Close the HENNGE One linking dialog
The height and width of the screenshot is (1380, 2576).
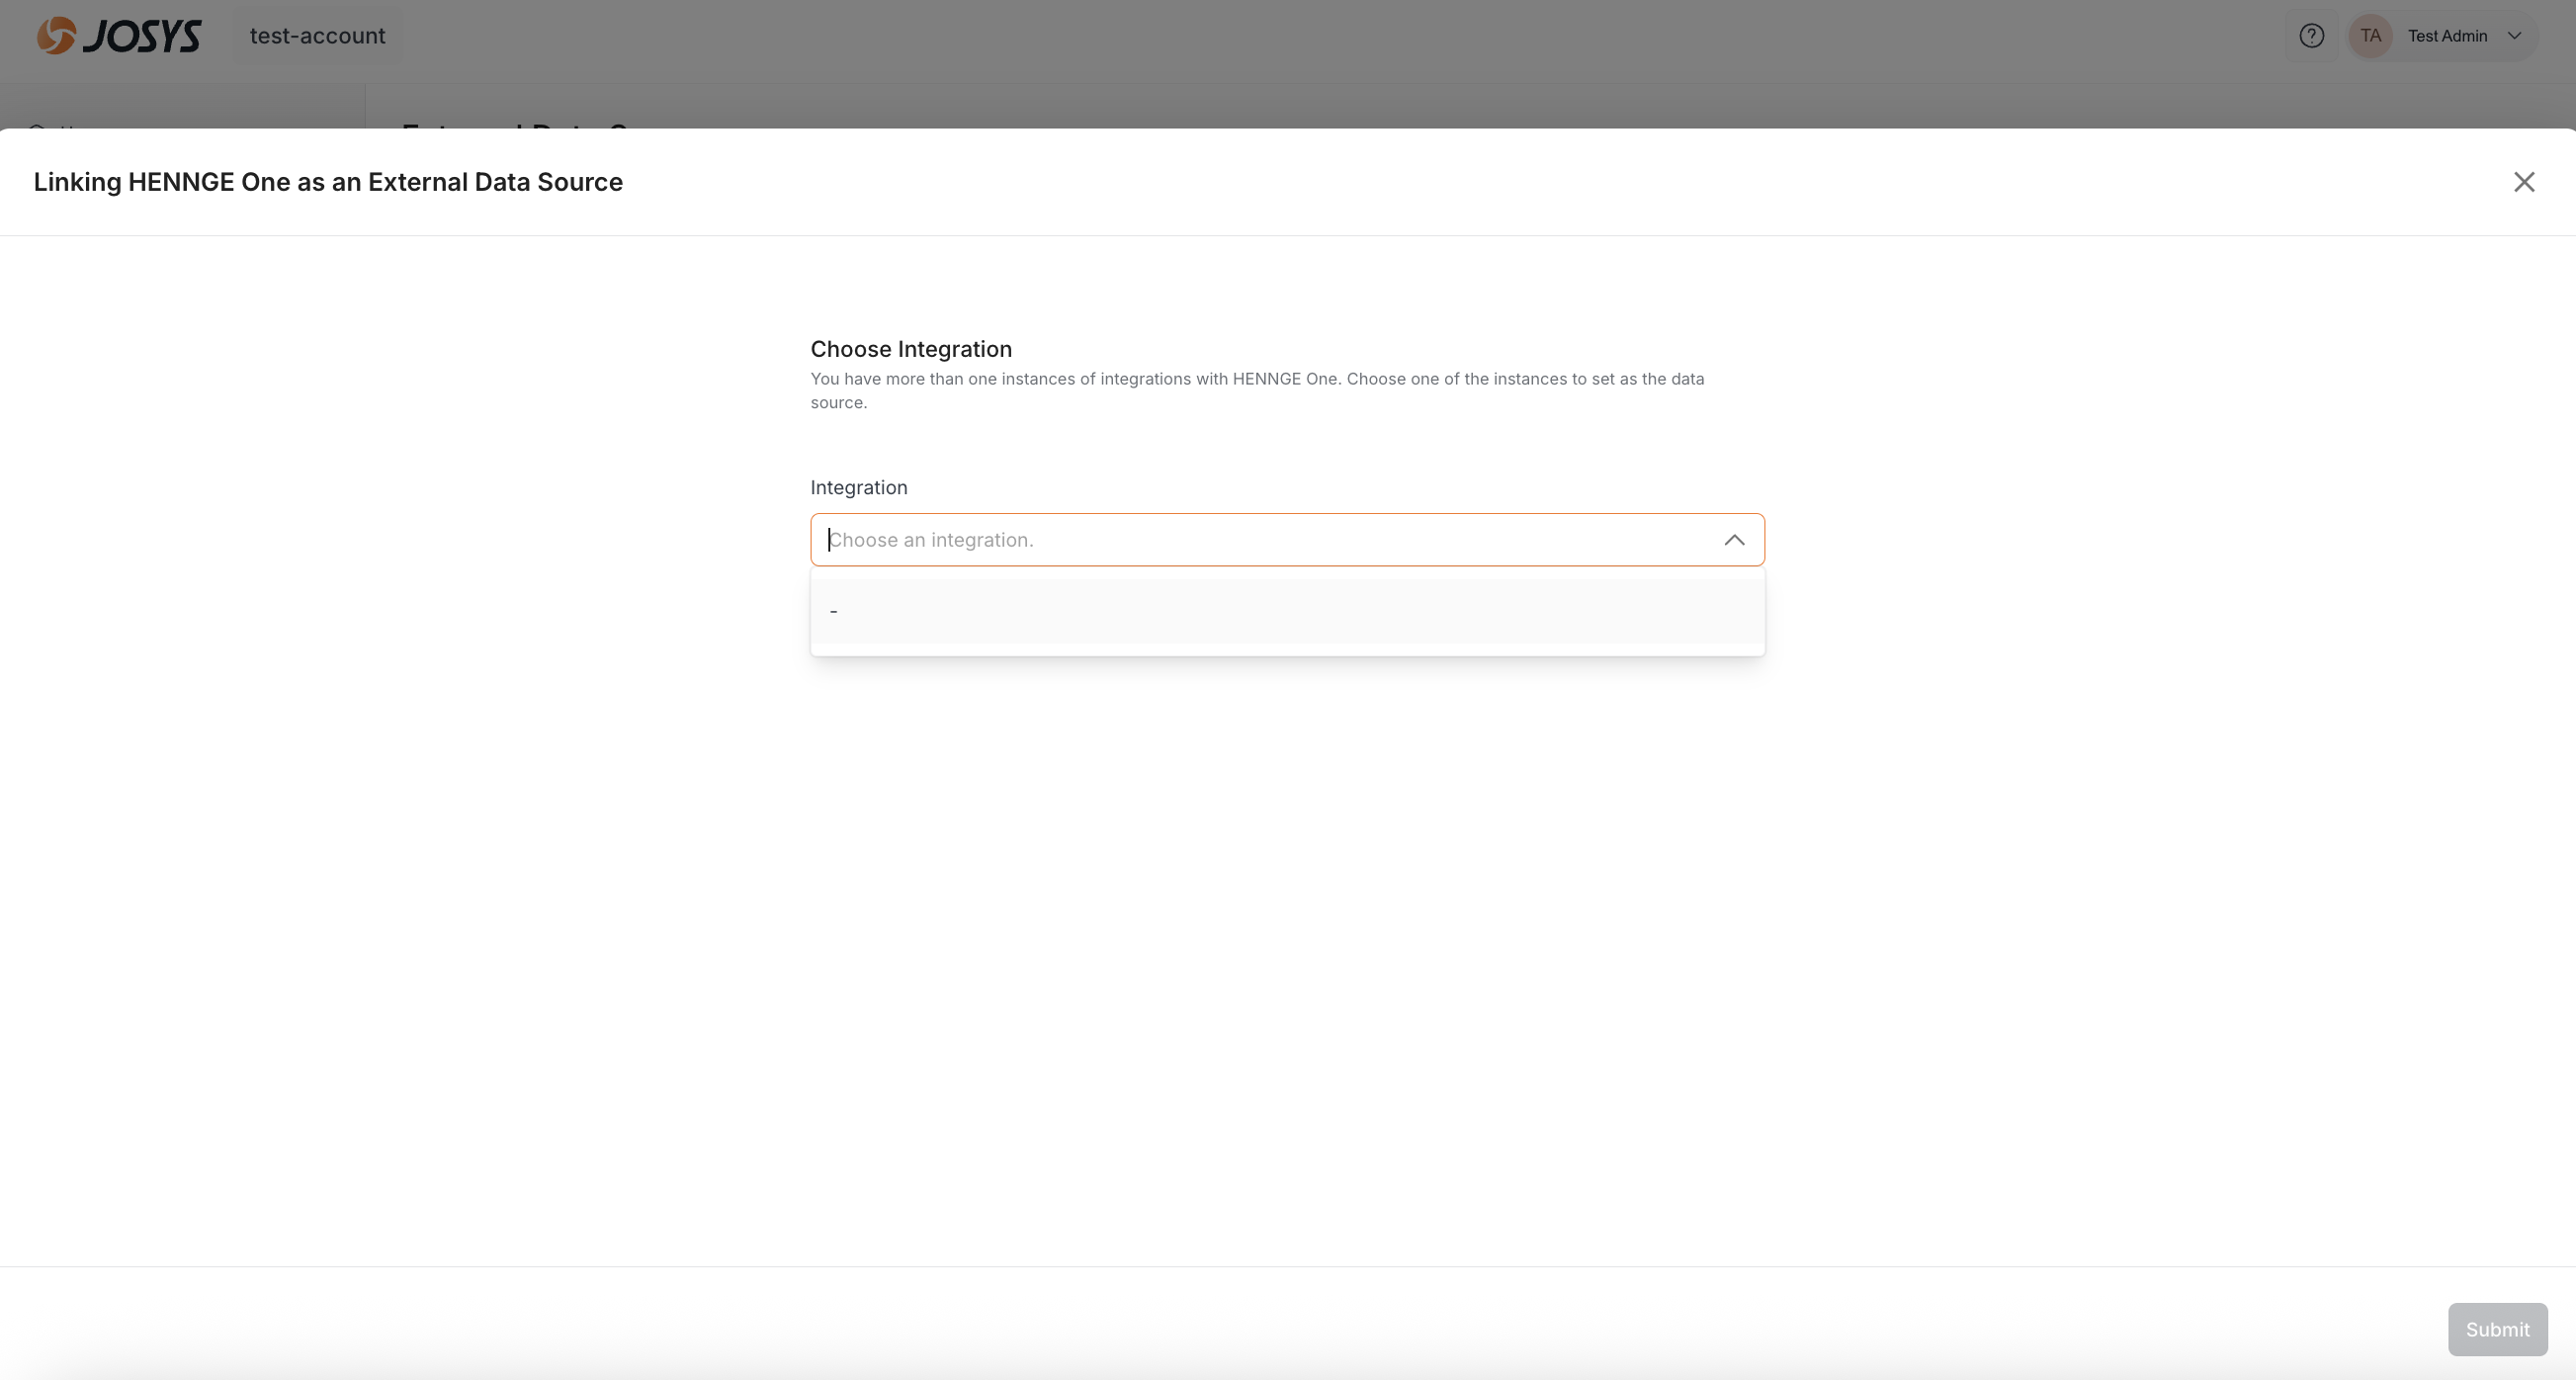coord(2524,182)
